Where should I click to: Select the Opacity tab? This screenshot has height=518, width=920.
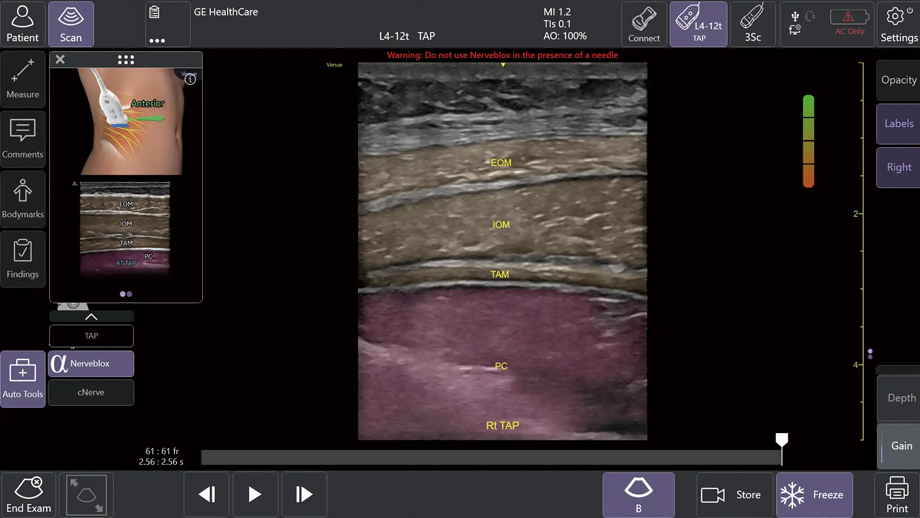[898, 80]
